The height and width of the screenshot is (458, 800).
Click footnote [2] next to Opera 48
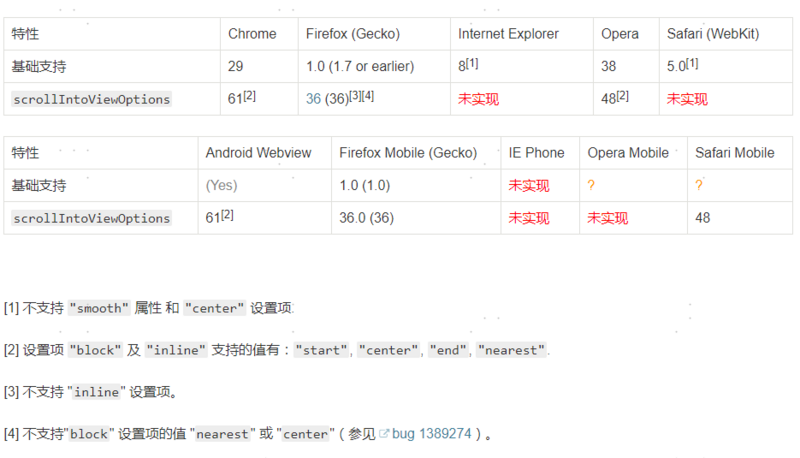coord(623,96)
